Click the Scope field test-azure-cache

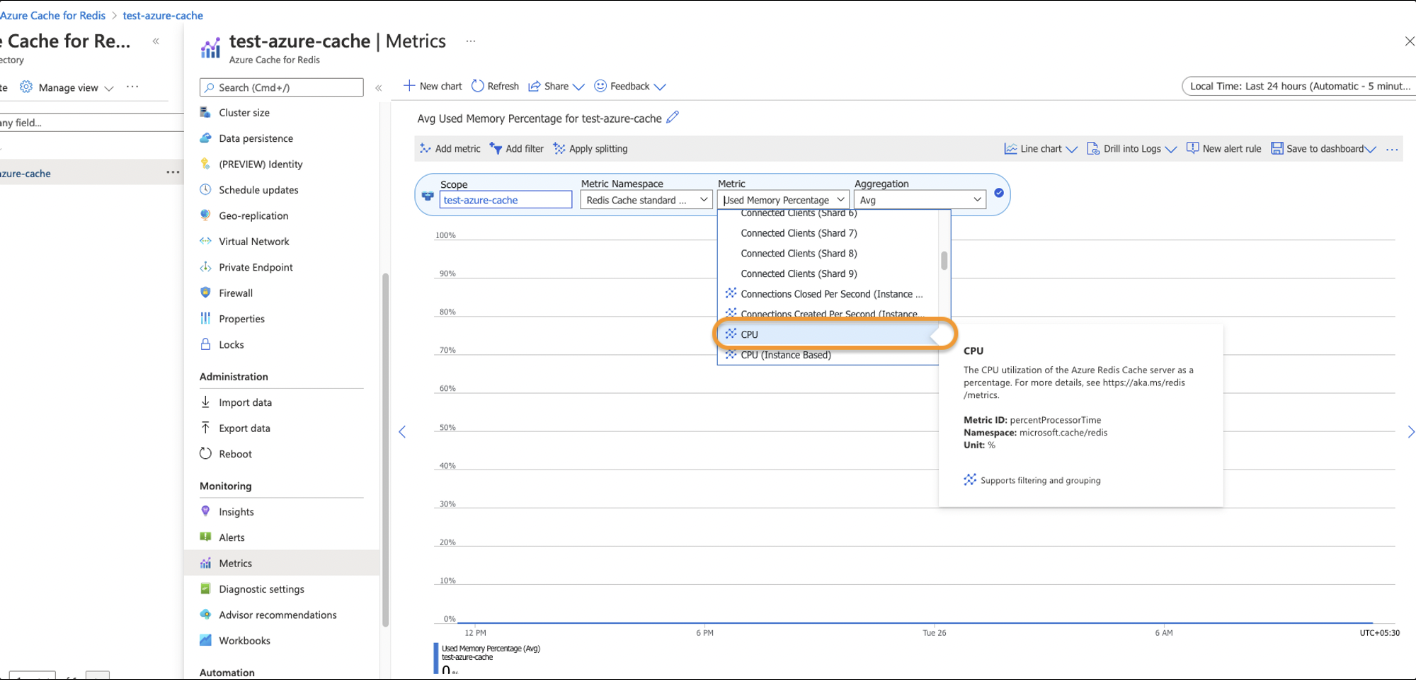(506, 200)
